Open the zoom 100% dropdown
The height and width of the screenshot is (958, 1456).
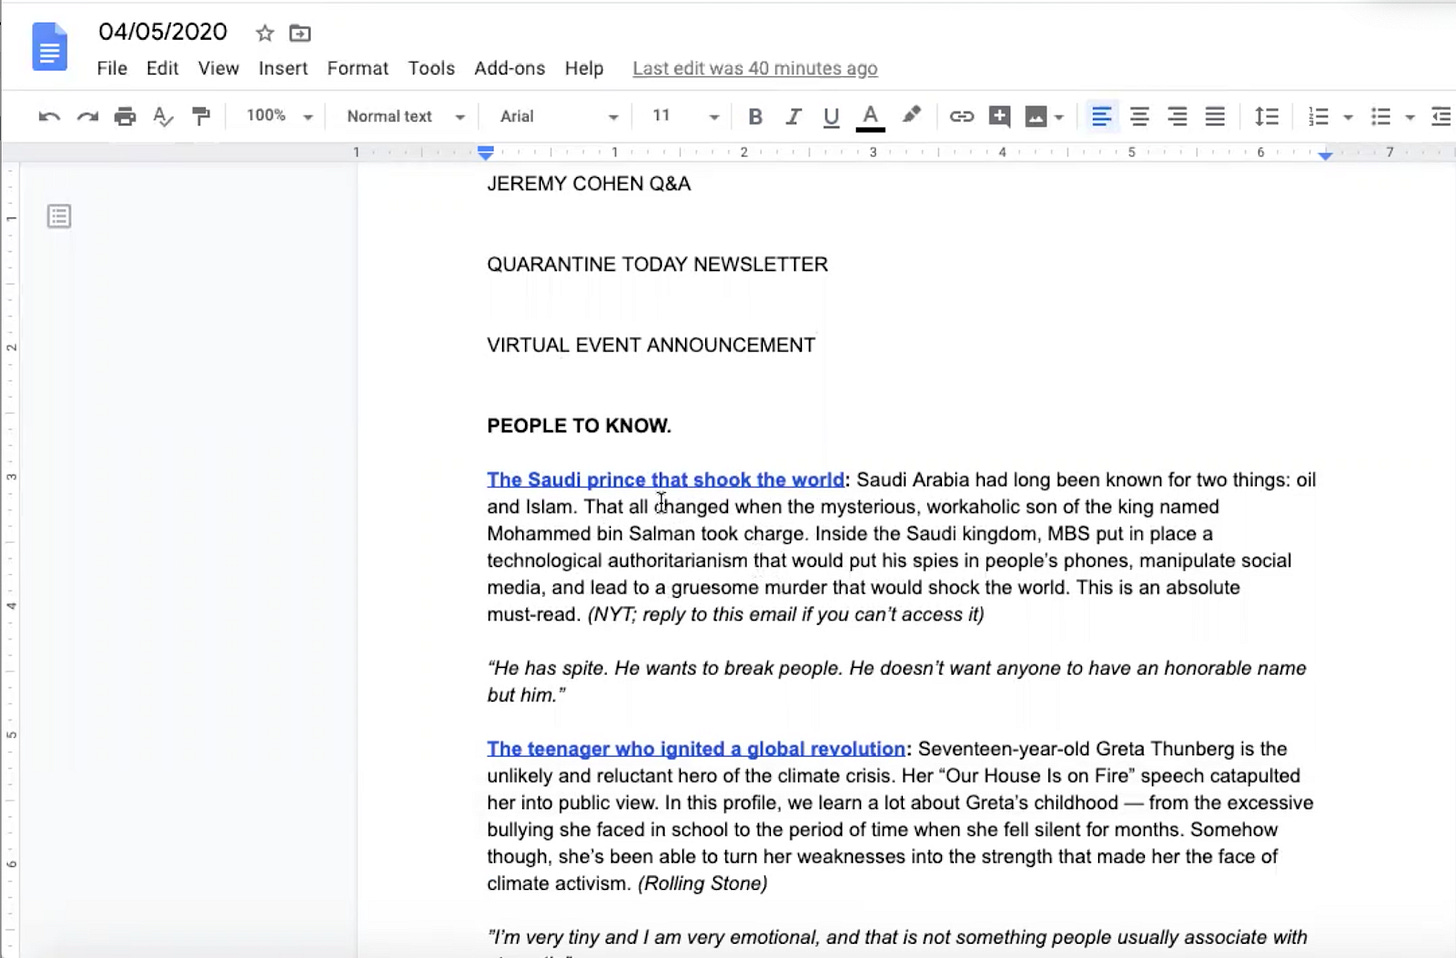[x=279, y=116]
